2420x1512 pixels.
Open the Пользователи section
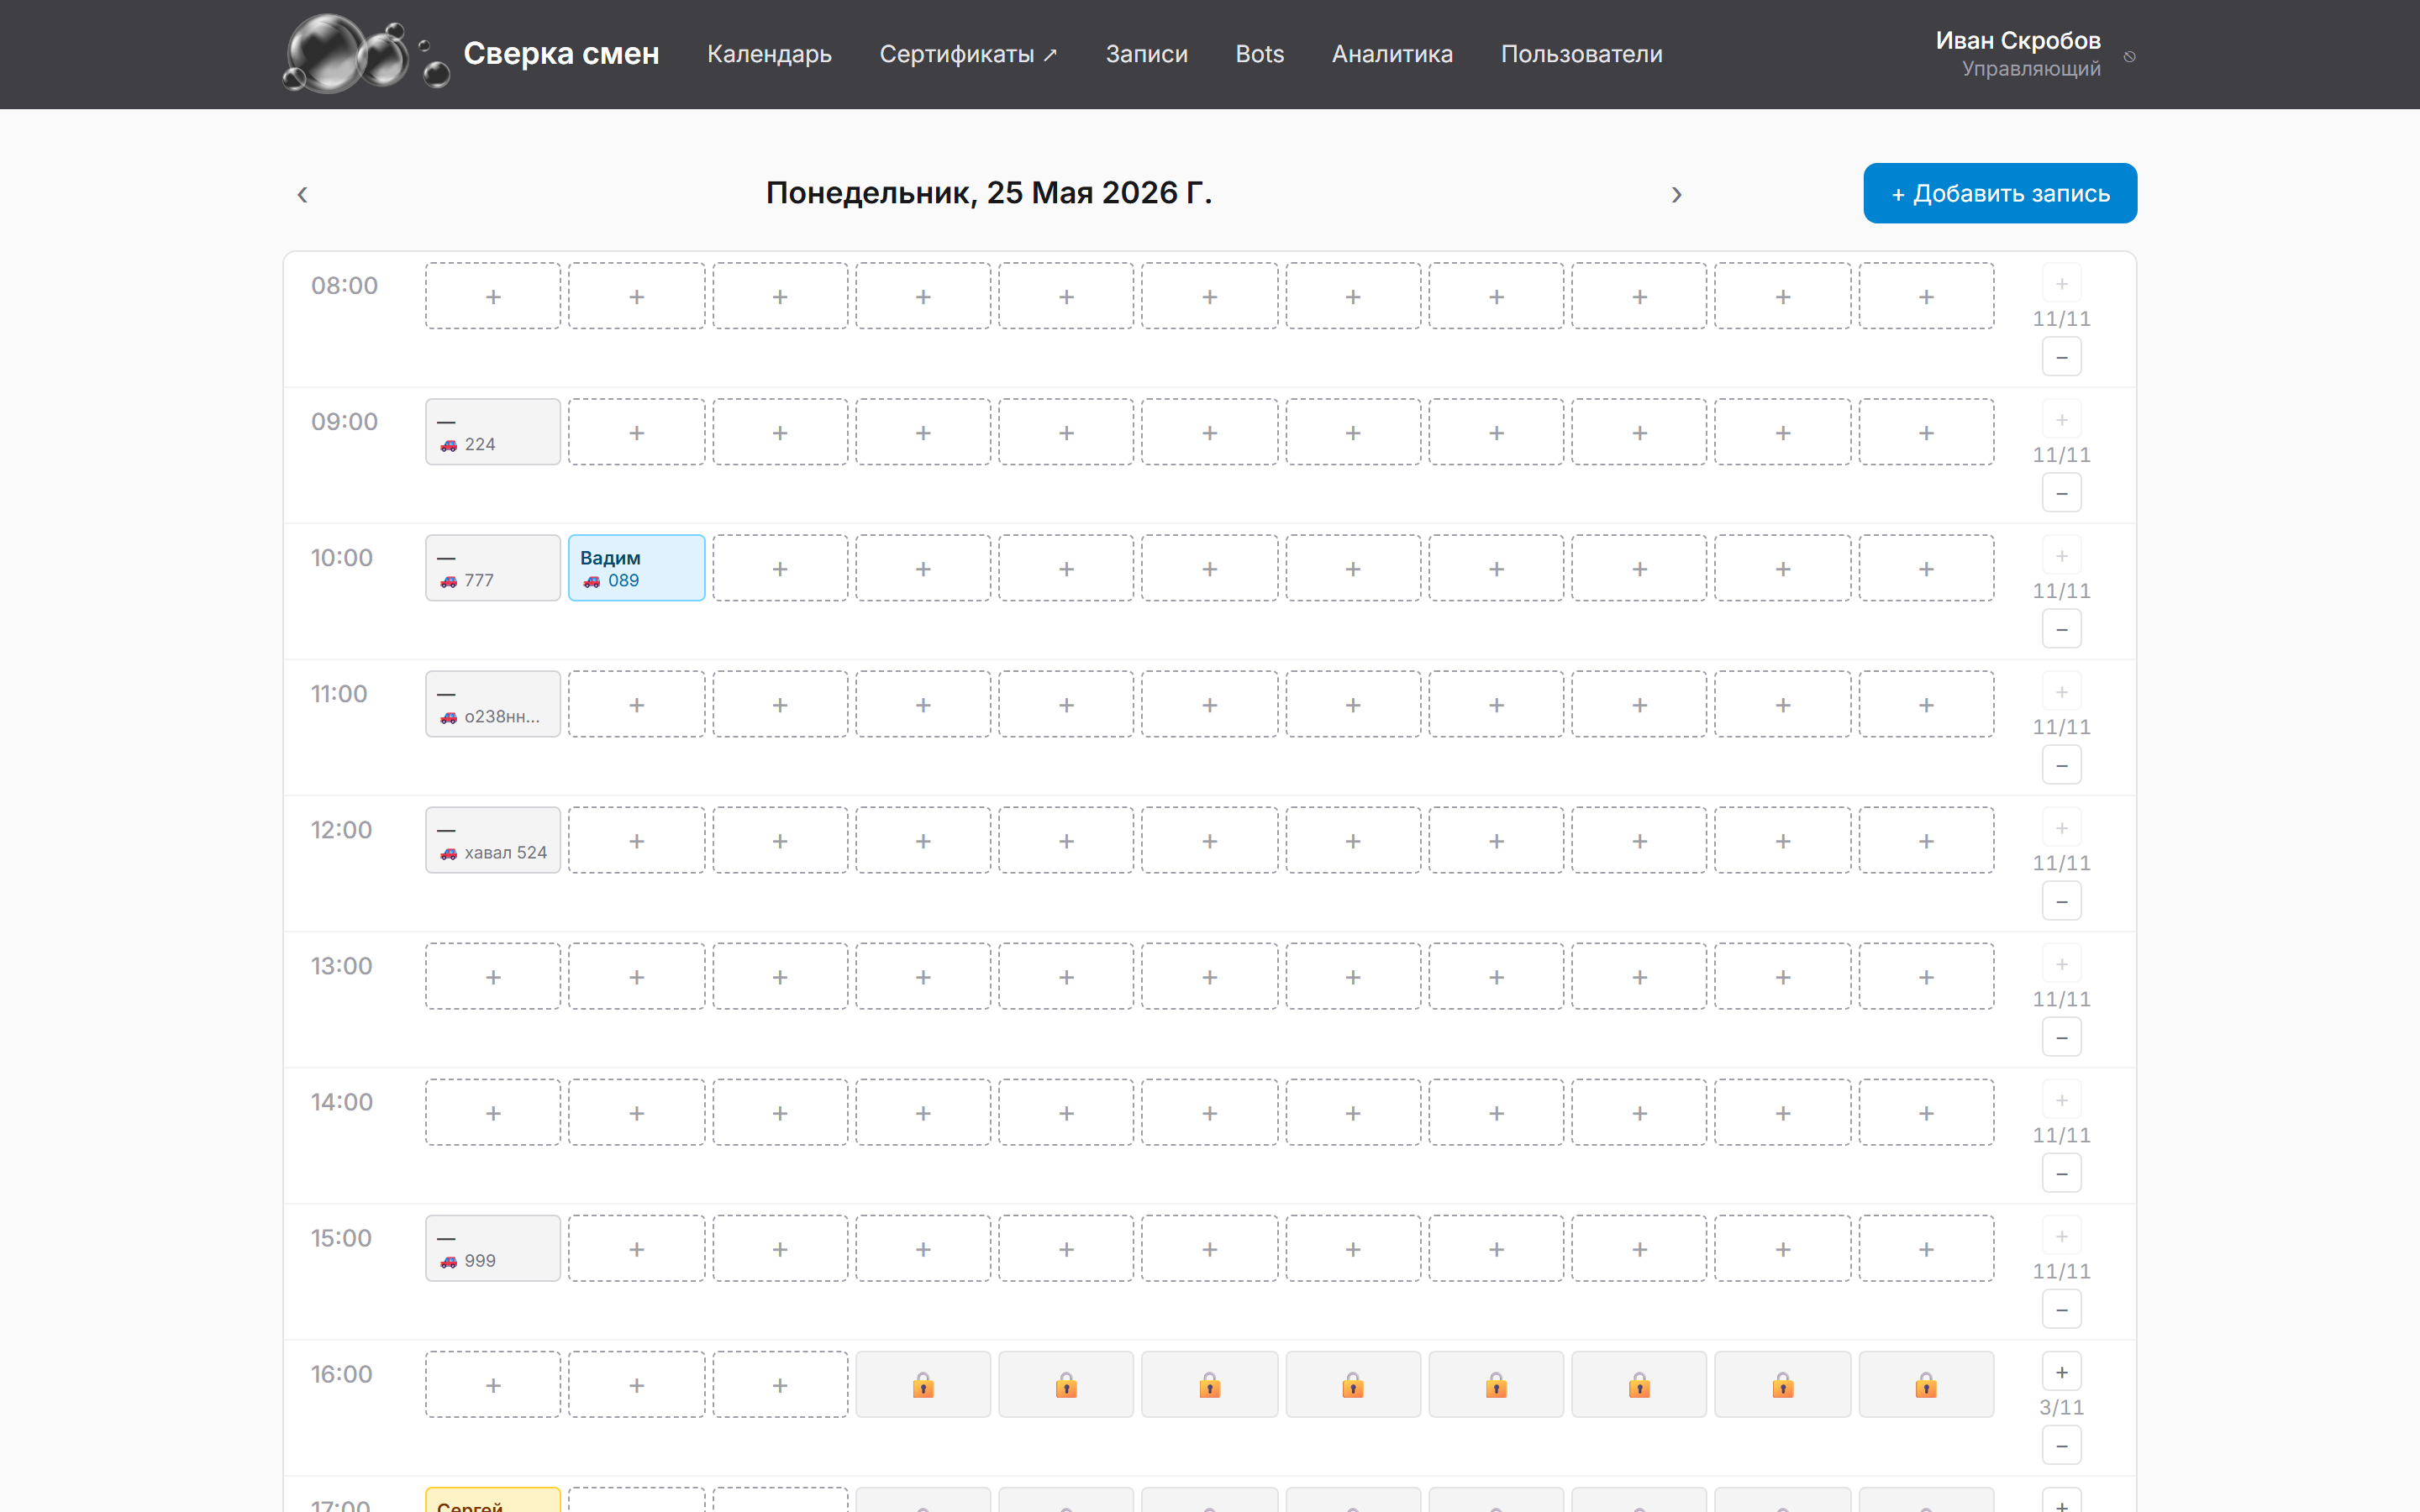pos(1581,54)
